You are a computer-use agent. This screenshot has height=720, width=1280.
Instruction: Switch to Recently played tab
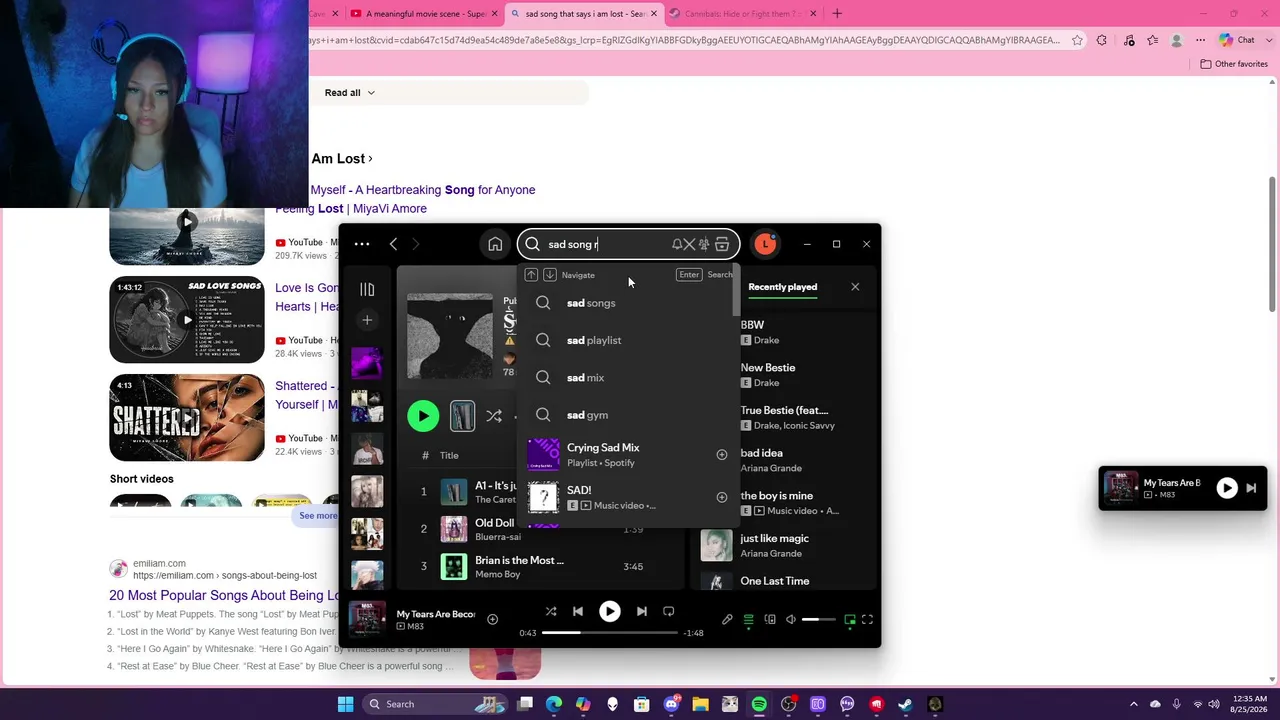click(783, 287)
